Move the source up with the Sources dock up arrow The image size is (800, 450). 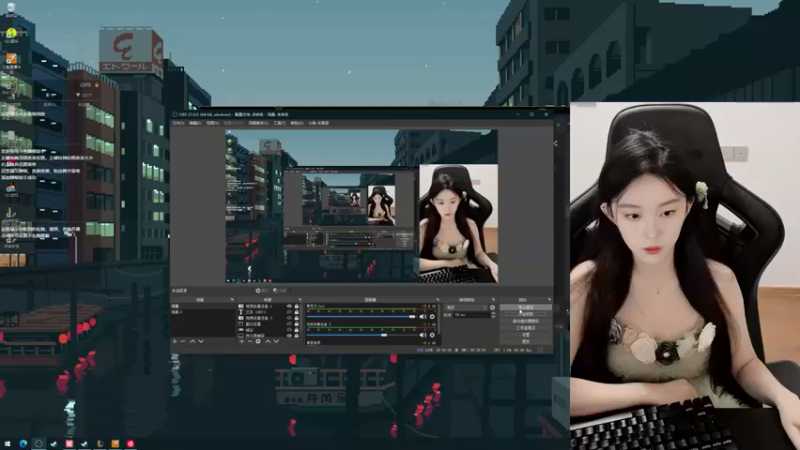tap(267, 341)
